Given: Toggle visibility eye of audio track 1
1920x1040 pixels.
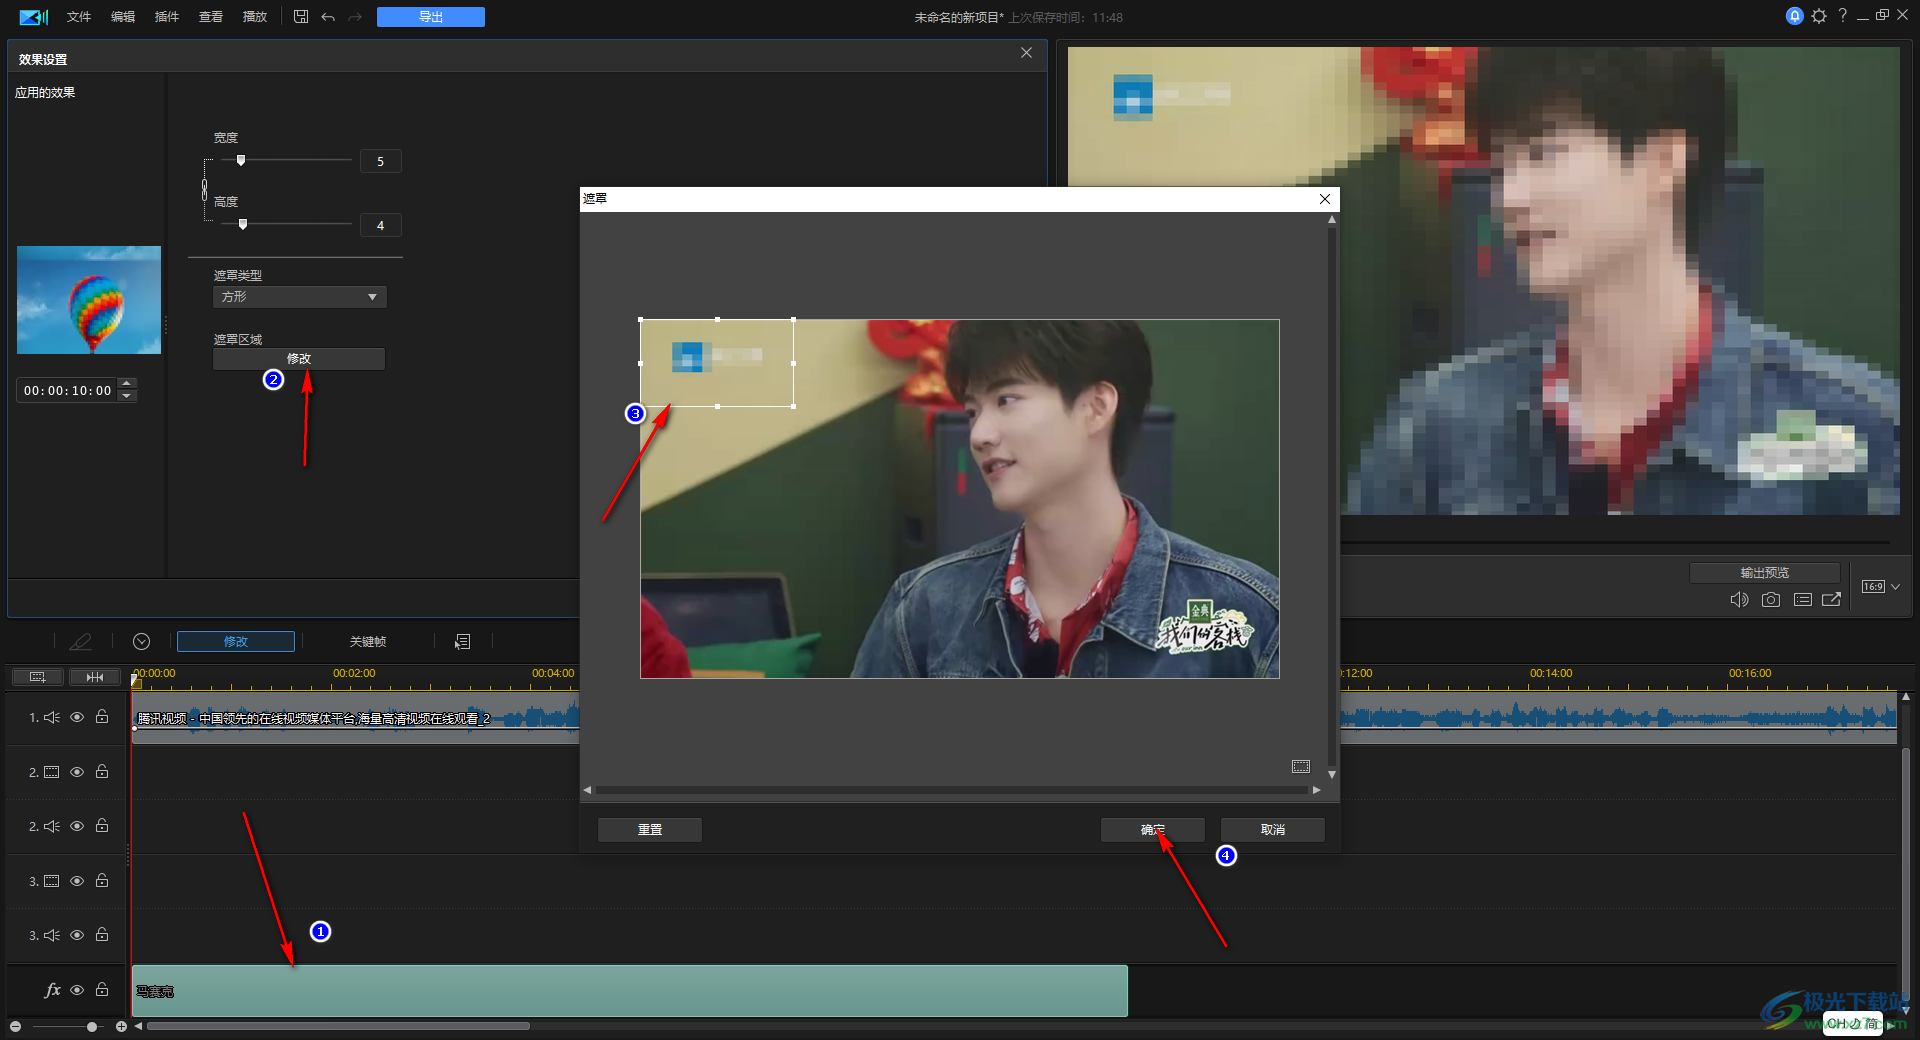Looking at the screenshot, I should [77, 717].
